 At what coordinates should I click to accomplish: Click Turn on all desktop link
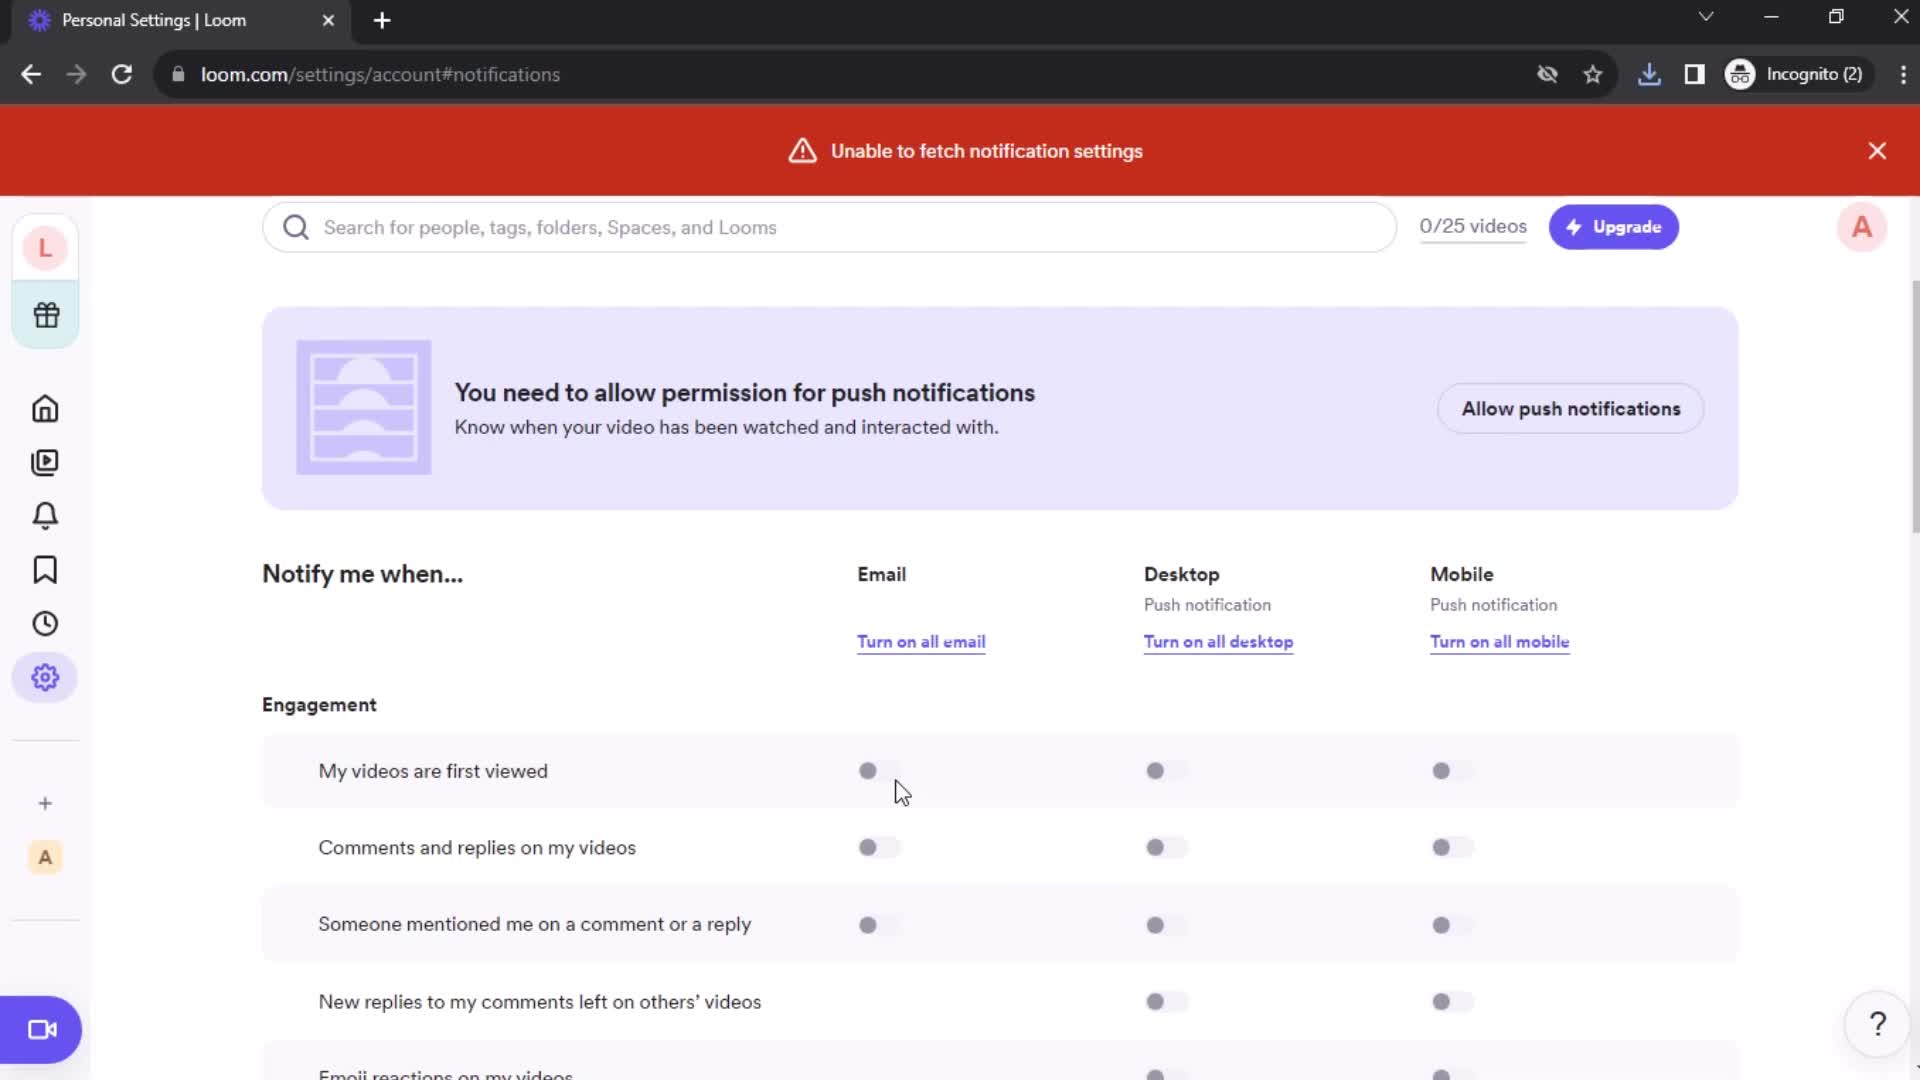click(x=1218, y=642)
